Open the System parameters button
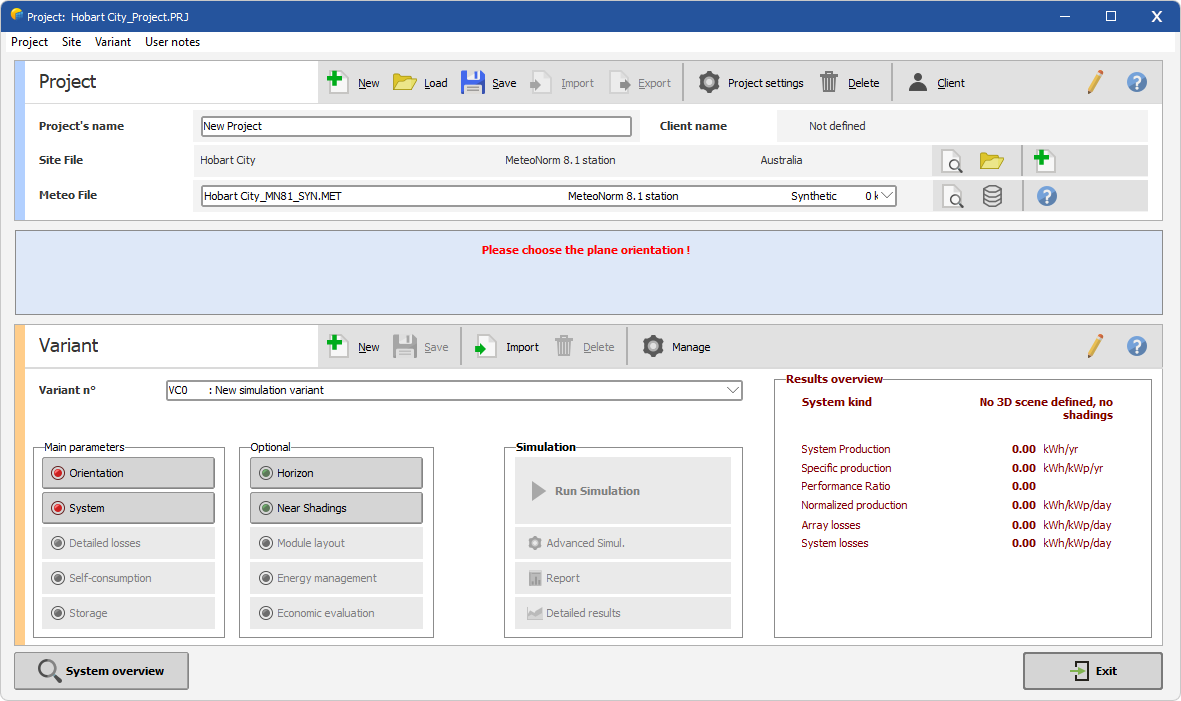Viewport: 1181px width, 701px height. coord(128,508)
